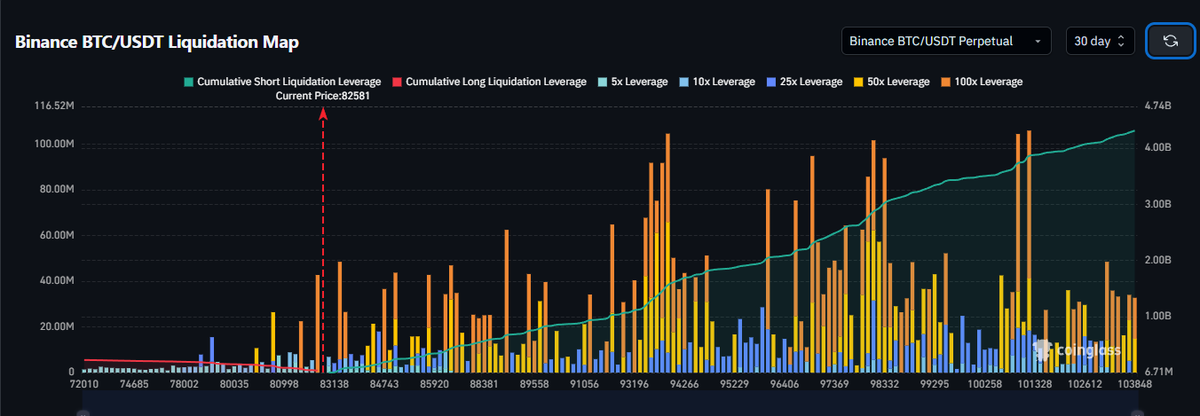Open the 30 day range selector
This screenshot has height=416, width=1200.
click(x=1100, y=41)
